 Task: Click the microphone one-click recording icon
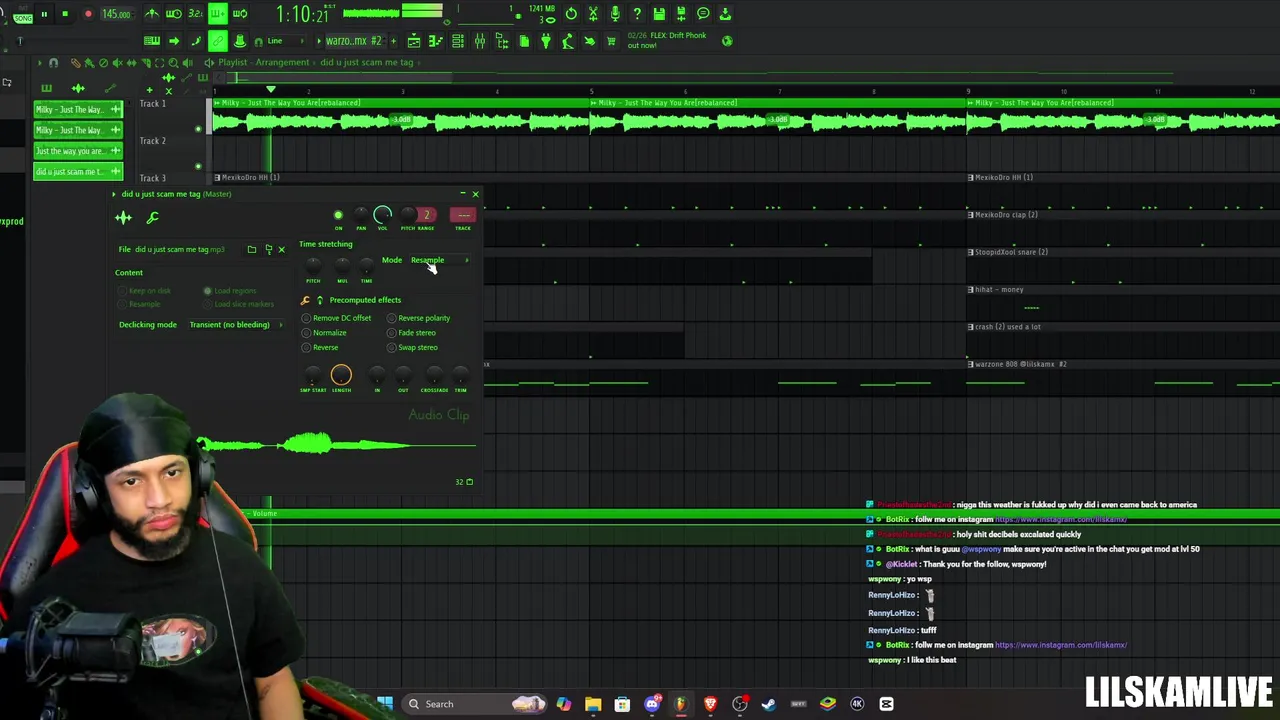pos(615,14)
